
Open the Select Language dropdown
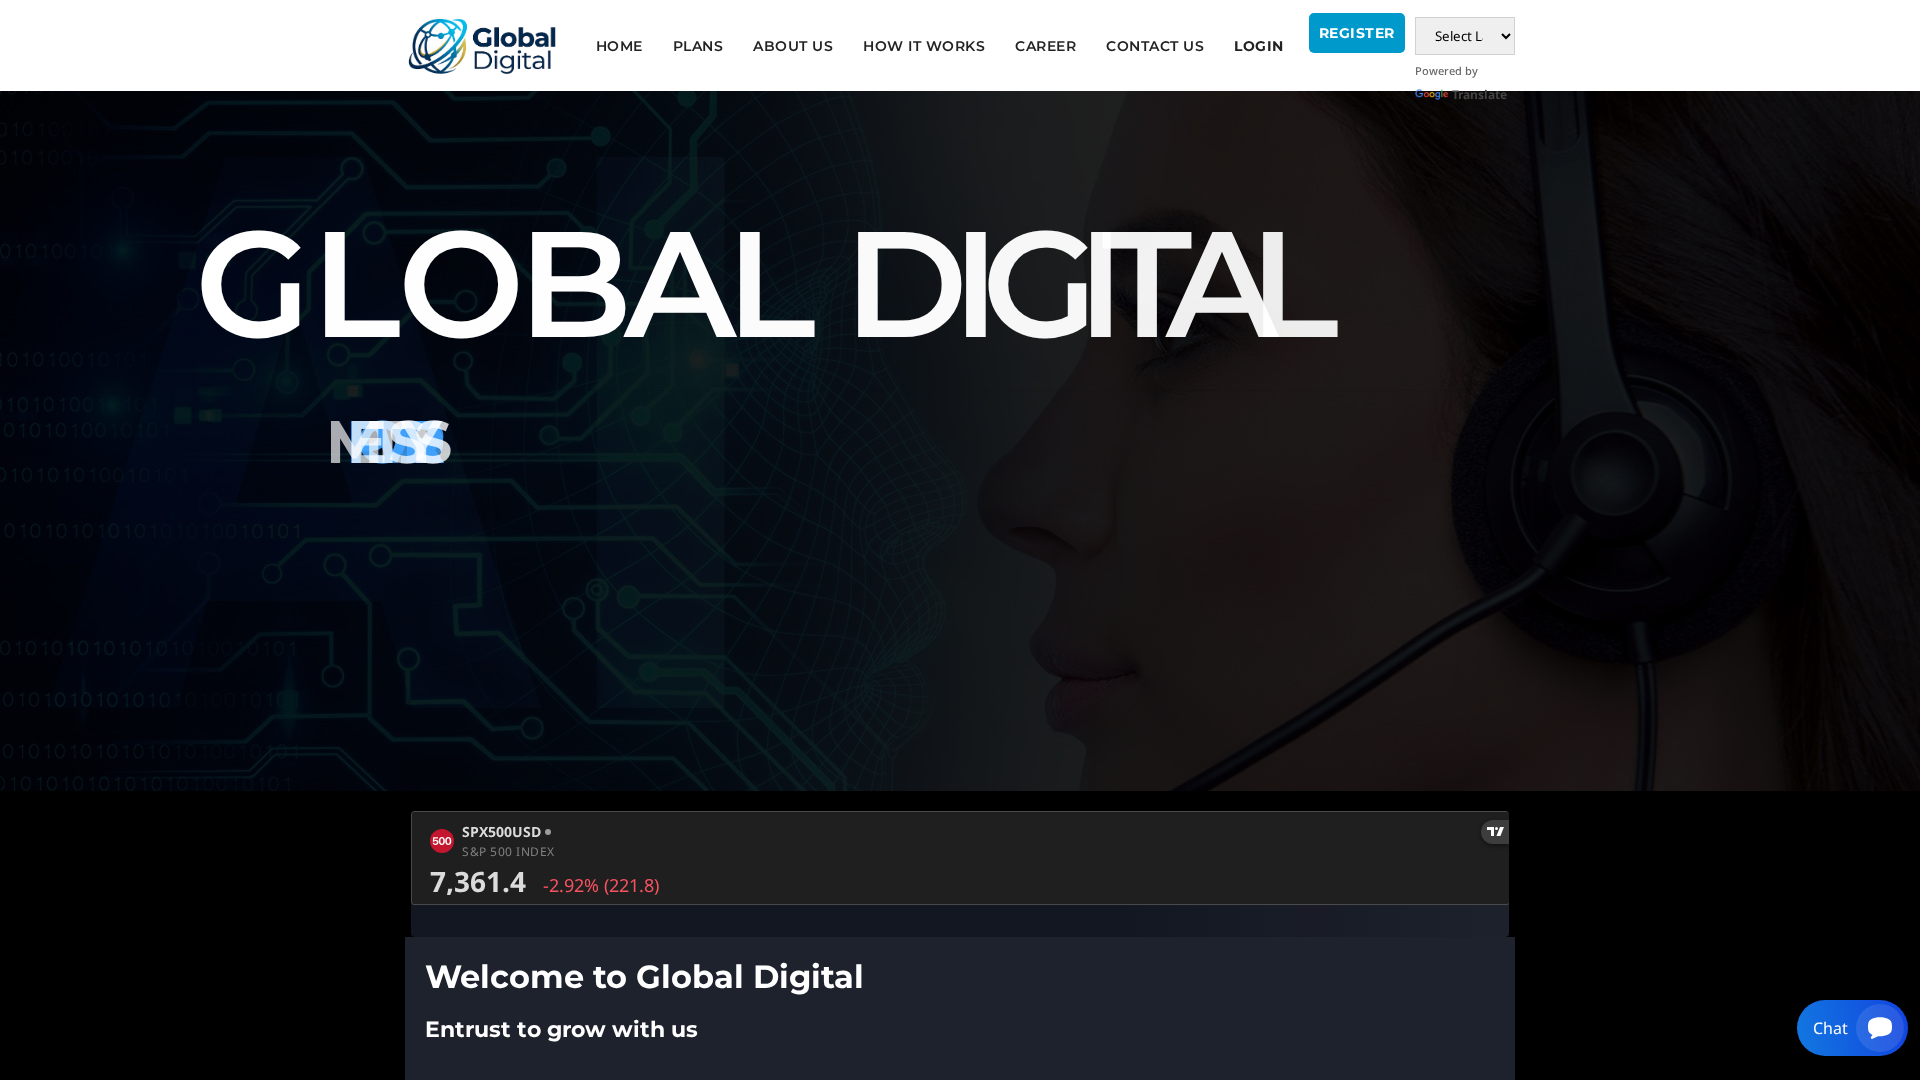[x=1464, y=36]
